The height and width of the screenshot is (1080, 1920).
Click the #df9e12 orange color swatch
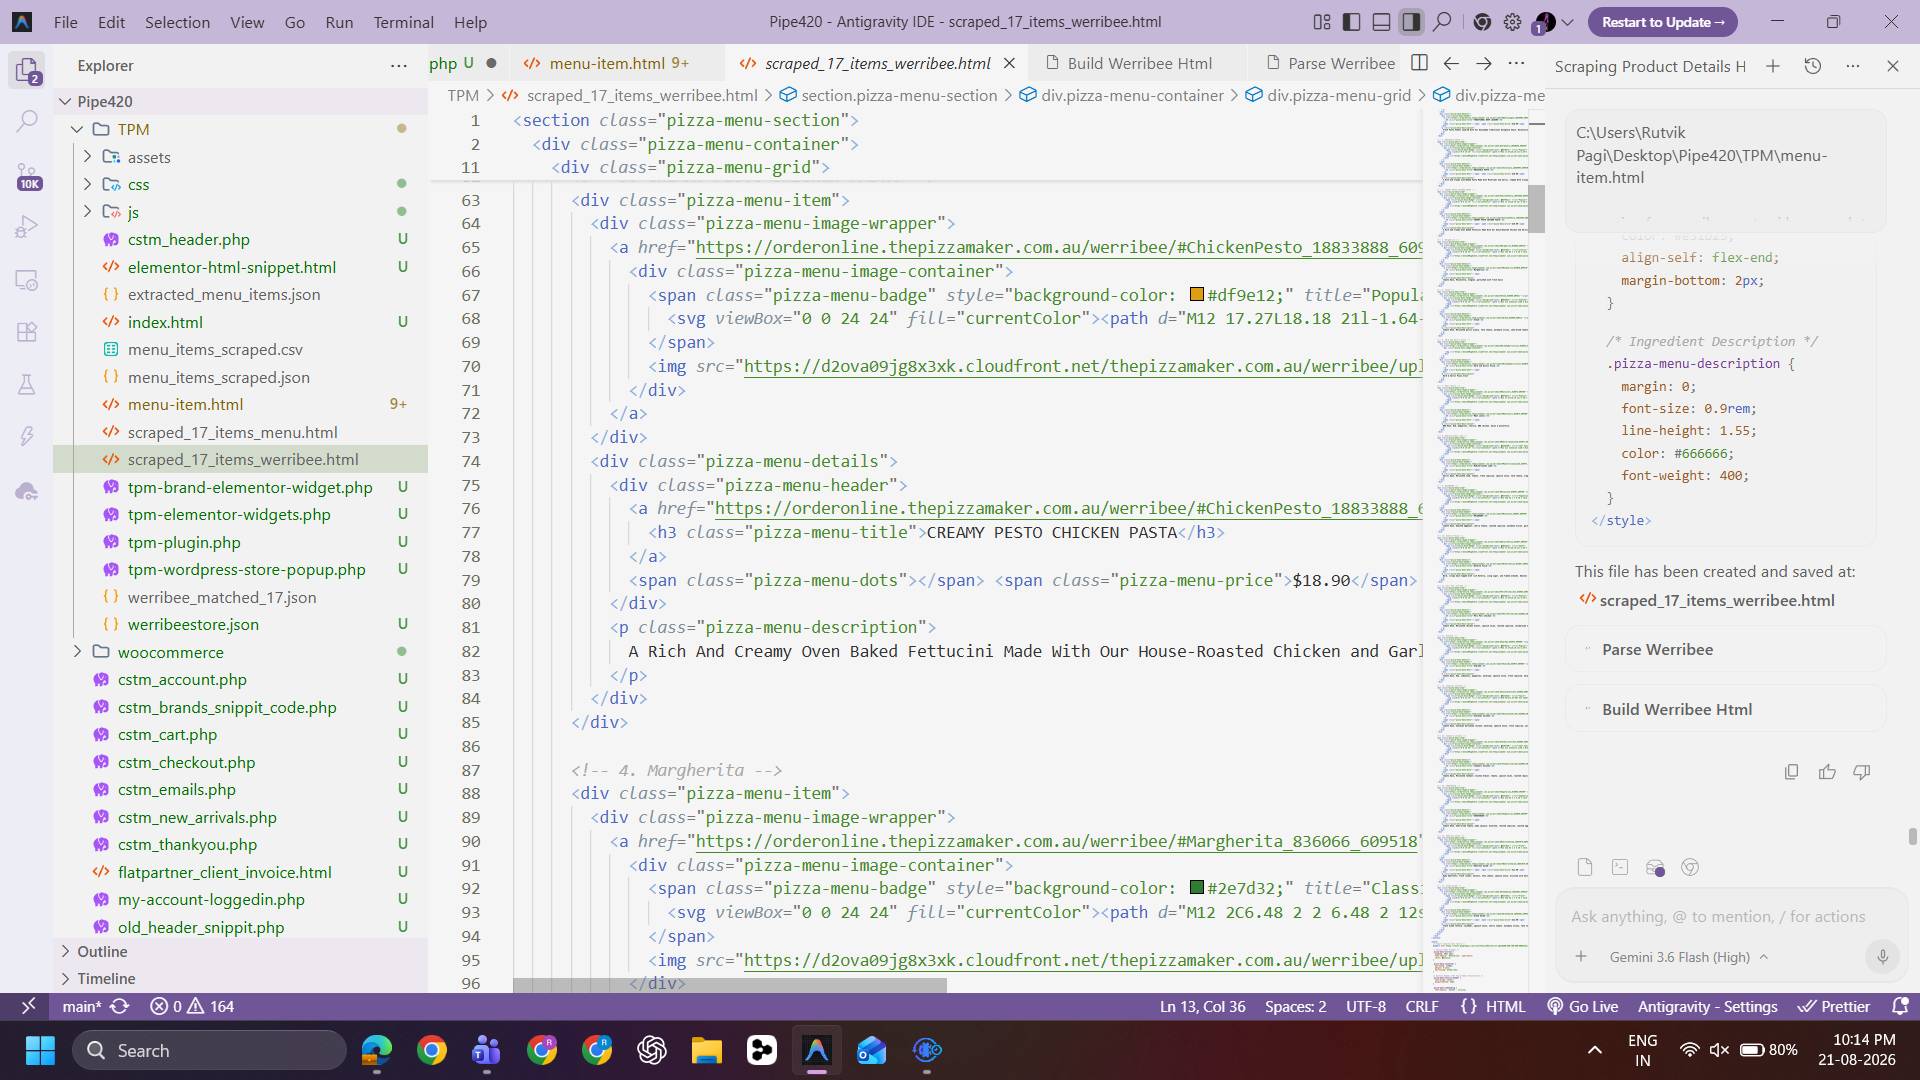tap(1197, 295)
